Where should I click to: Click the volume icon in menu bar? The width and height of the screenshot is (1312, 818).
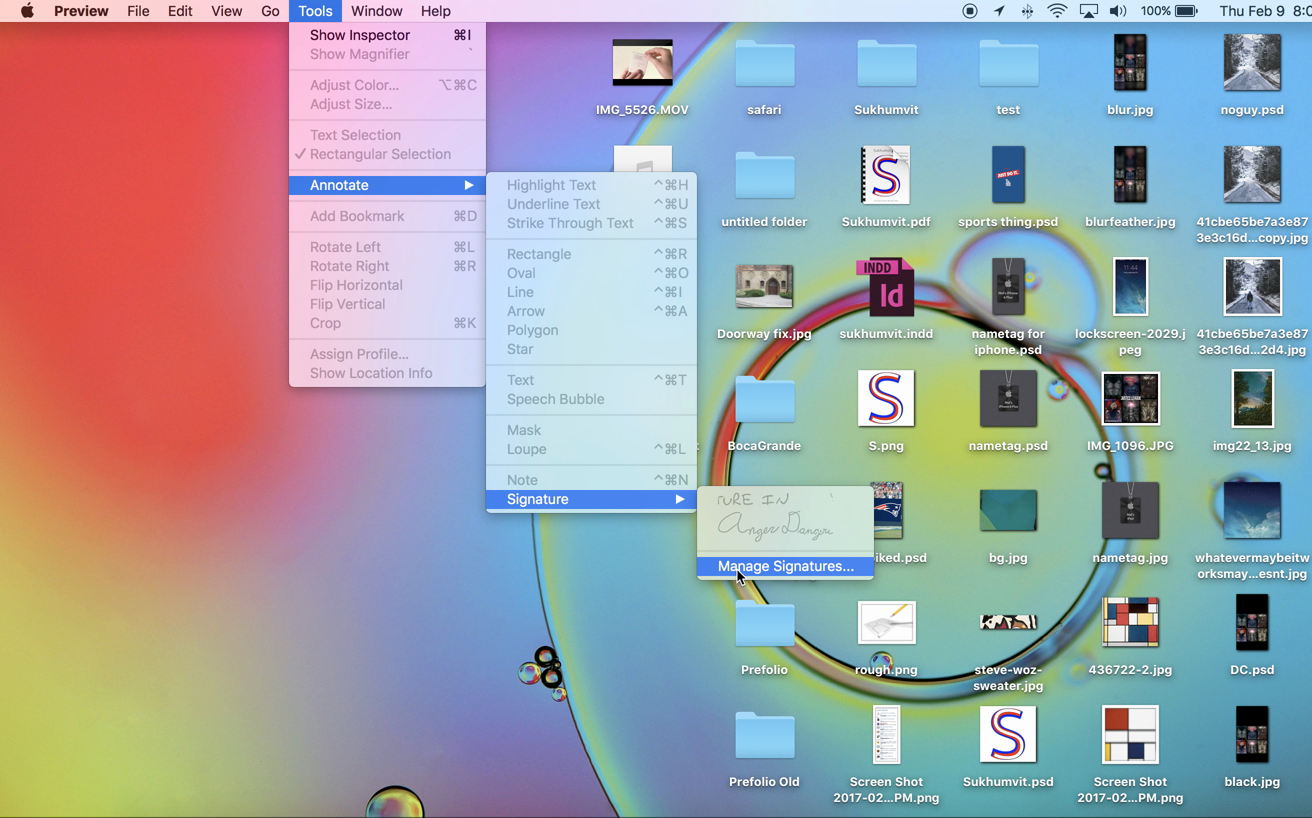(x=1118, y=11)
